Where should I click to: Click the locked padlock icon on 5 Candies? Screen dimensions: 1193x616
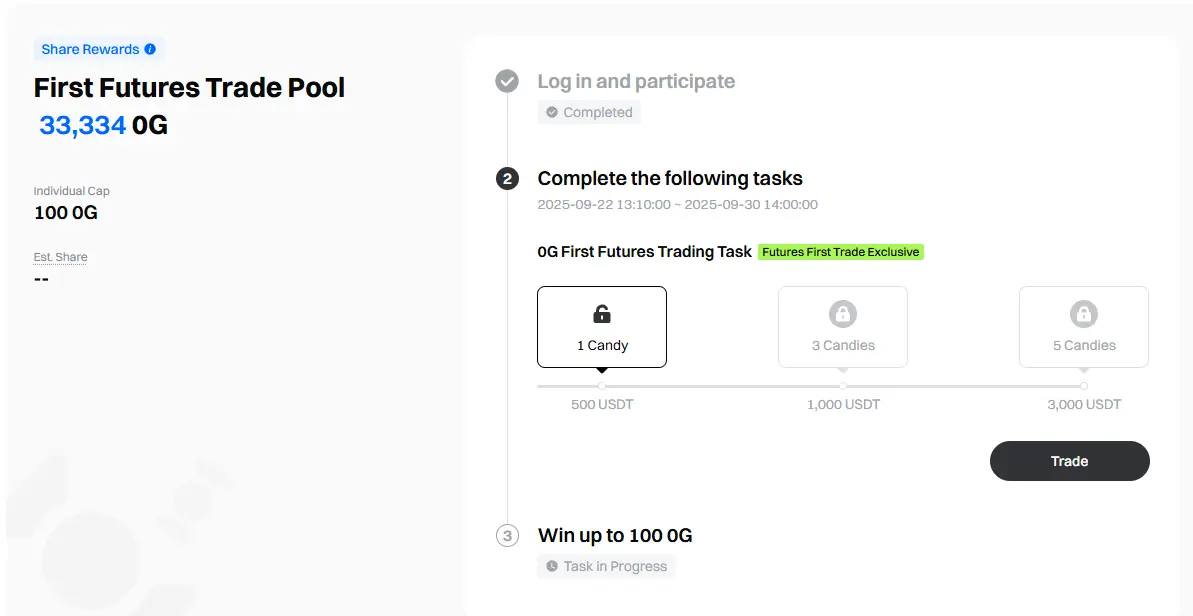[x=1083, y=313]
